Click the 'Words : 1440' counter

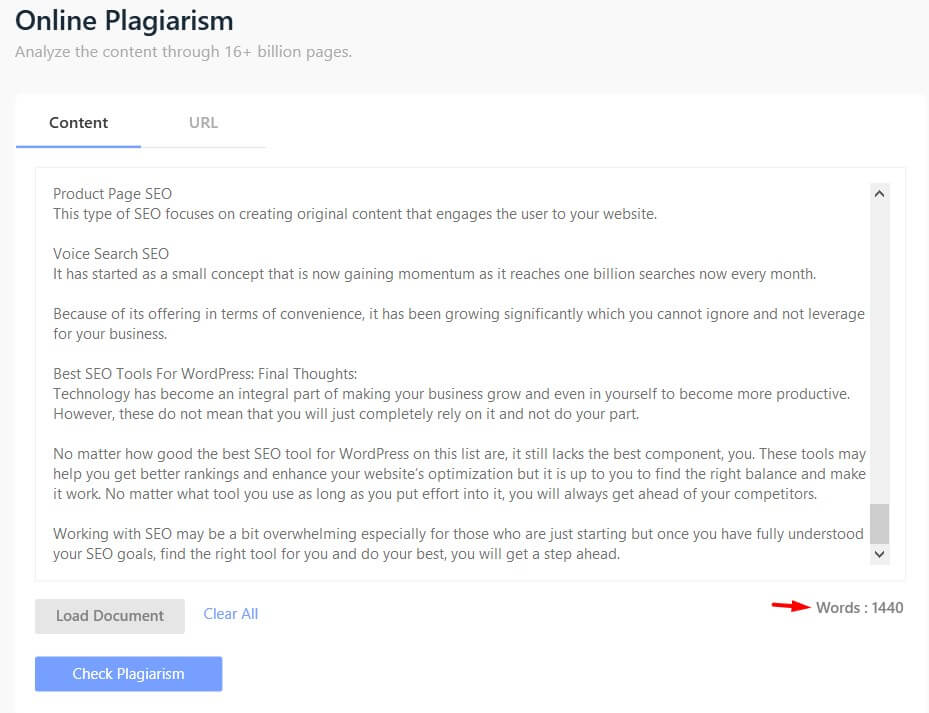[859, 608]
